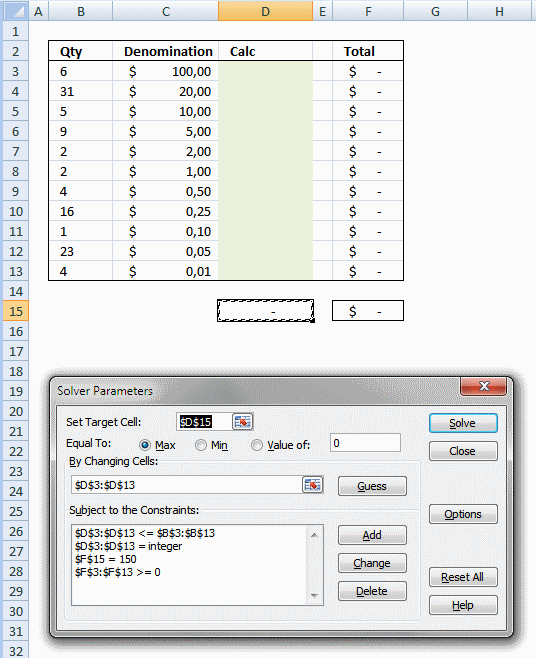Select the Min radio button
This screenshot has height=658, width=536.
201,445
